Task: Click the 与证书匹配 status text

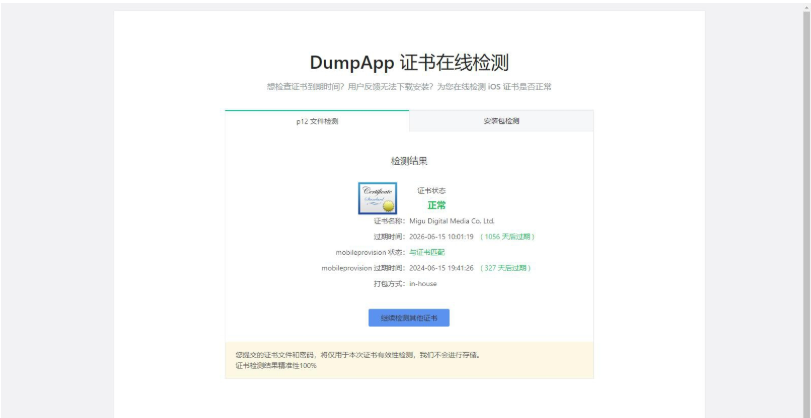Action: pos(429,252)
